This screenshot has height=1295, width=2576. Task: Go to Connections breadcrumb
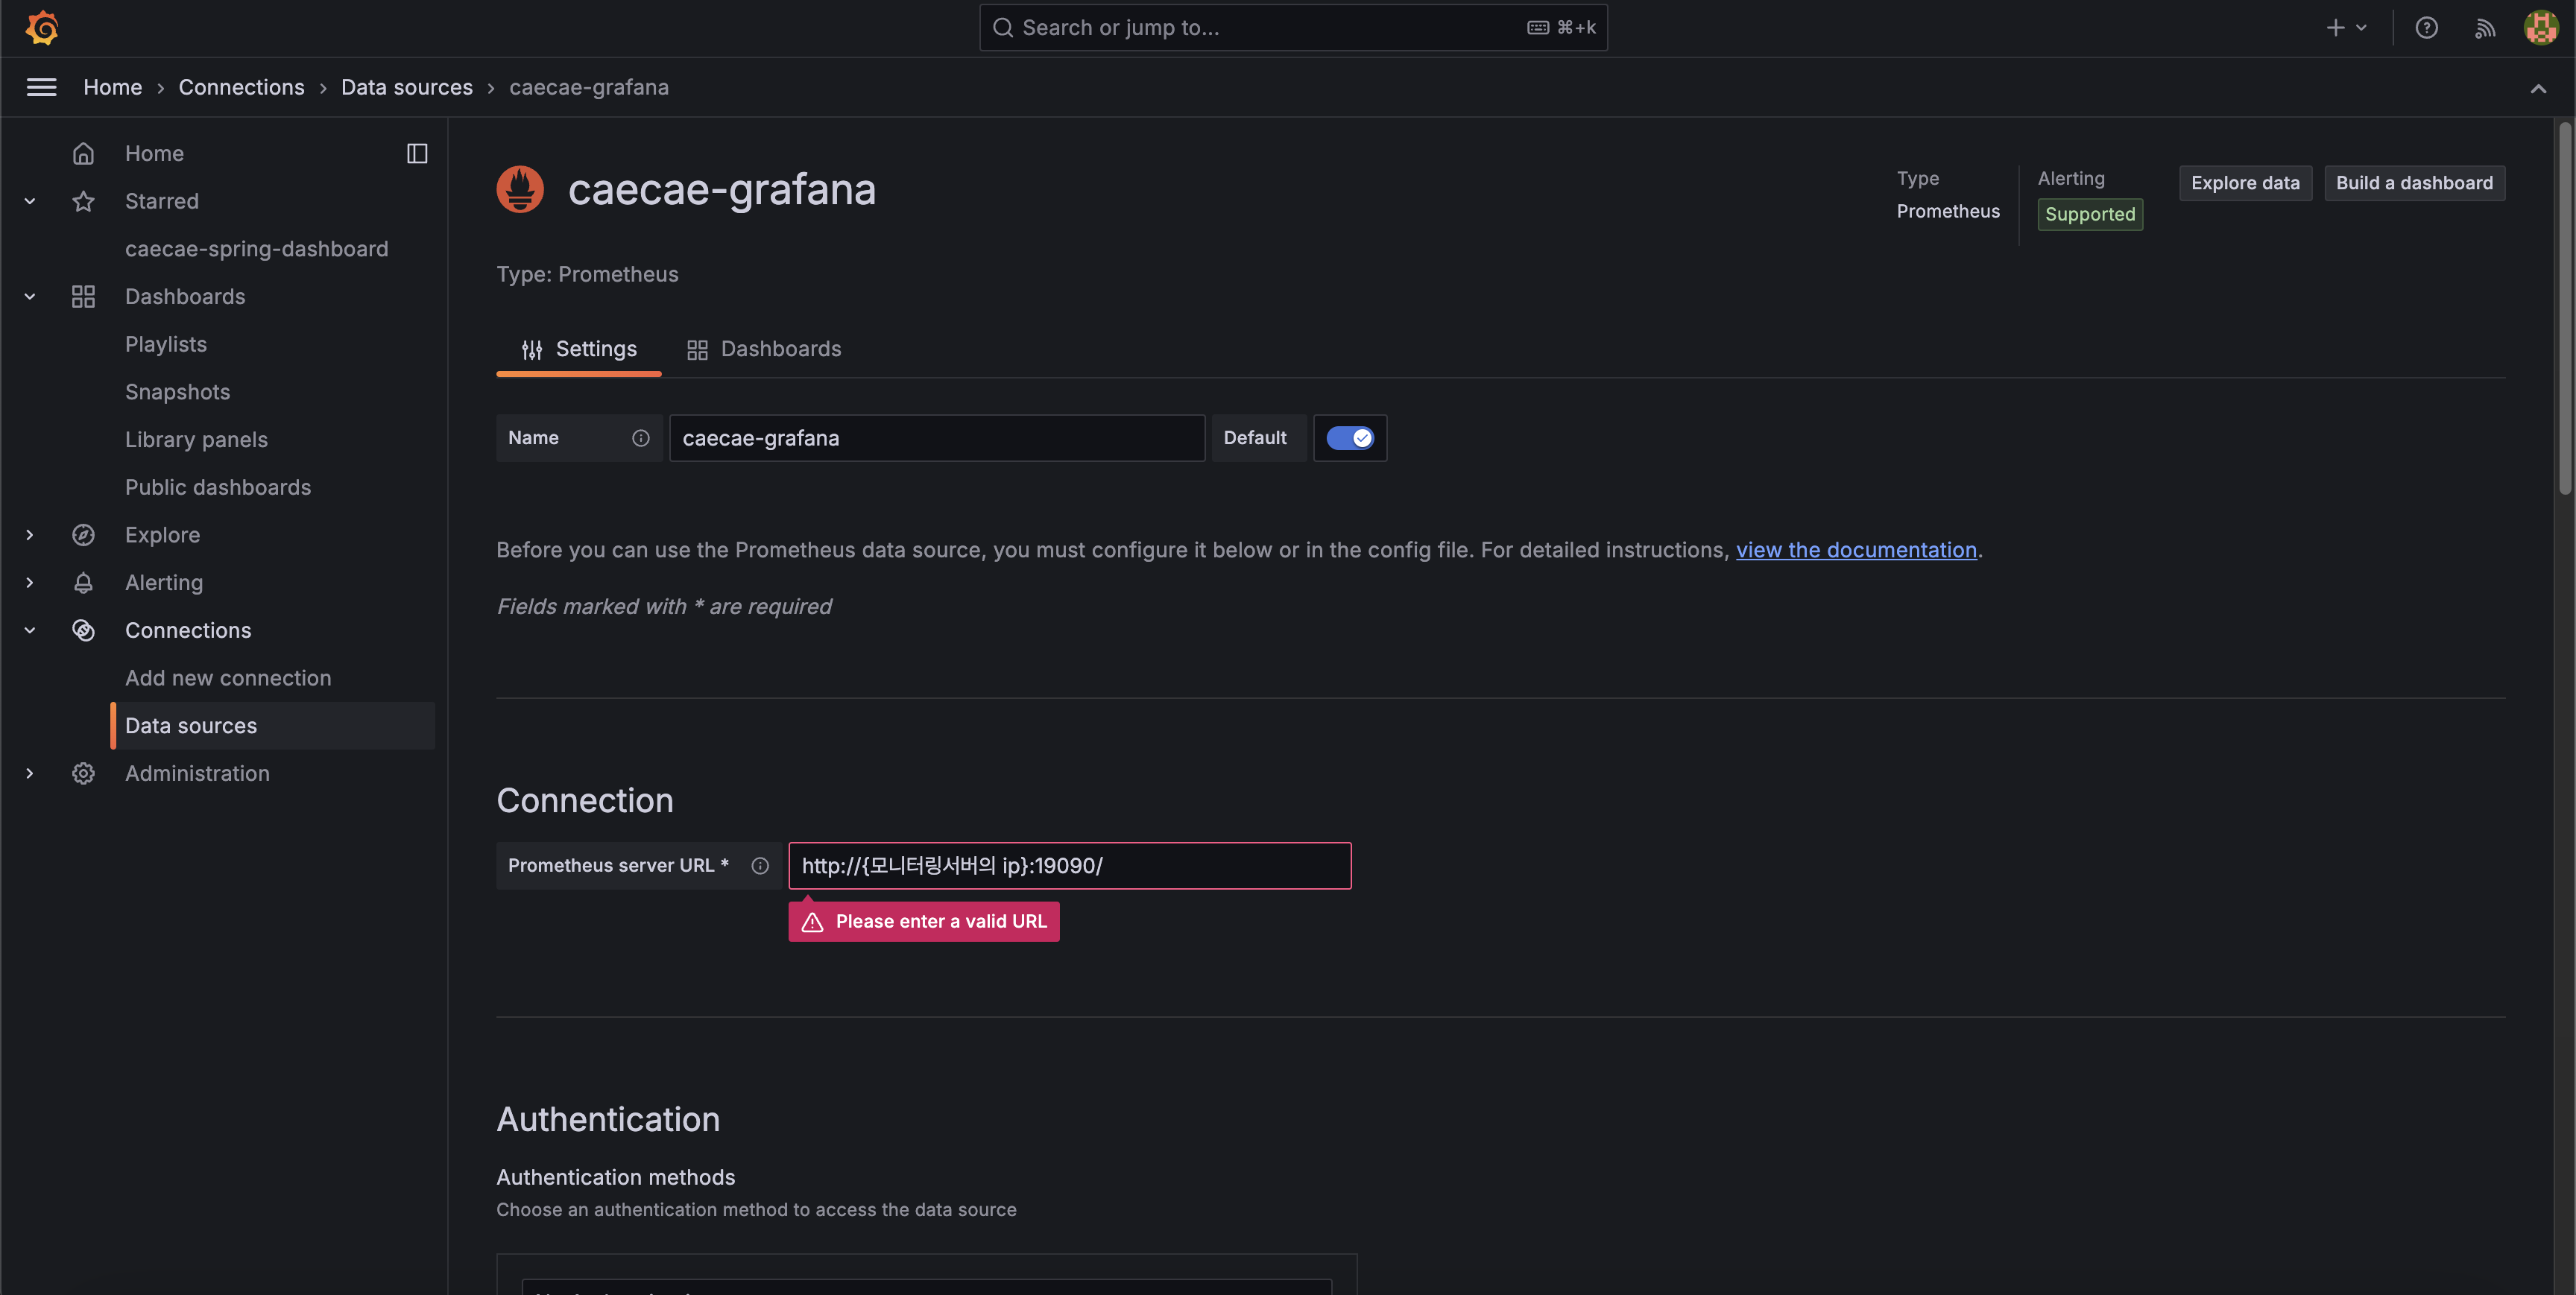click(x=242, y=87)
